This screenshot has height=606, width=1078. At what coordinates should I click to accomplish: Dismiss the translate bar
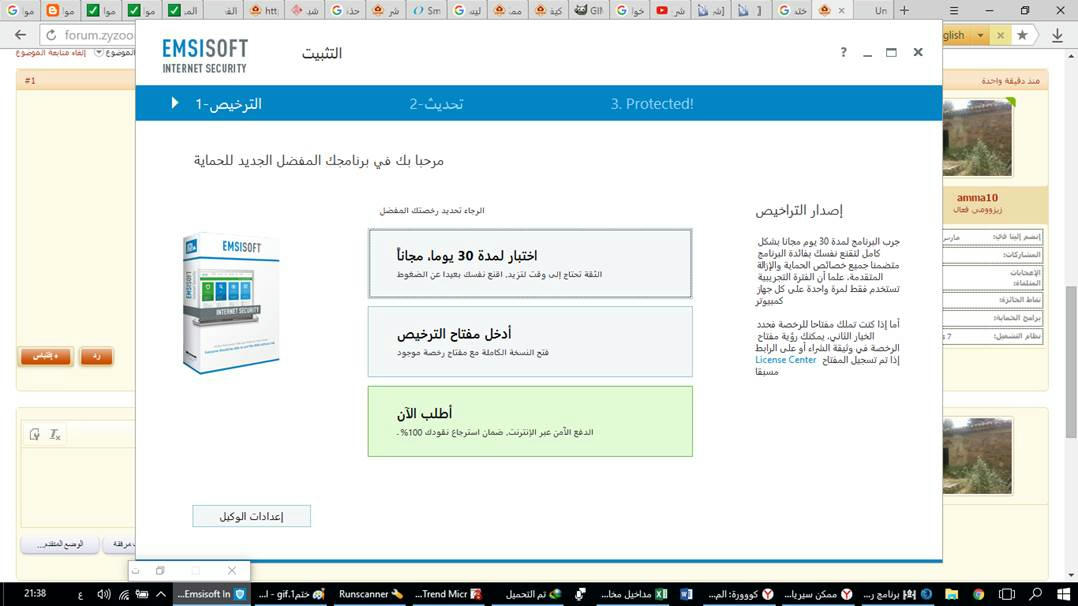[x=1000, y=35]
